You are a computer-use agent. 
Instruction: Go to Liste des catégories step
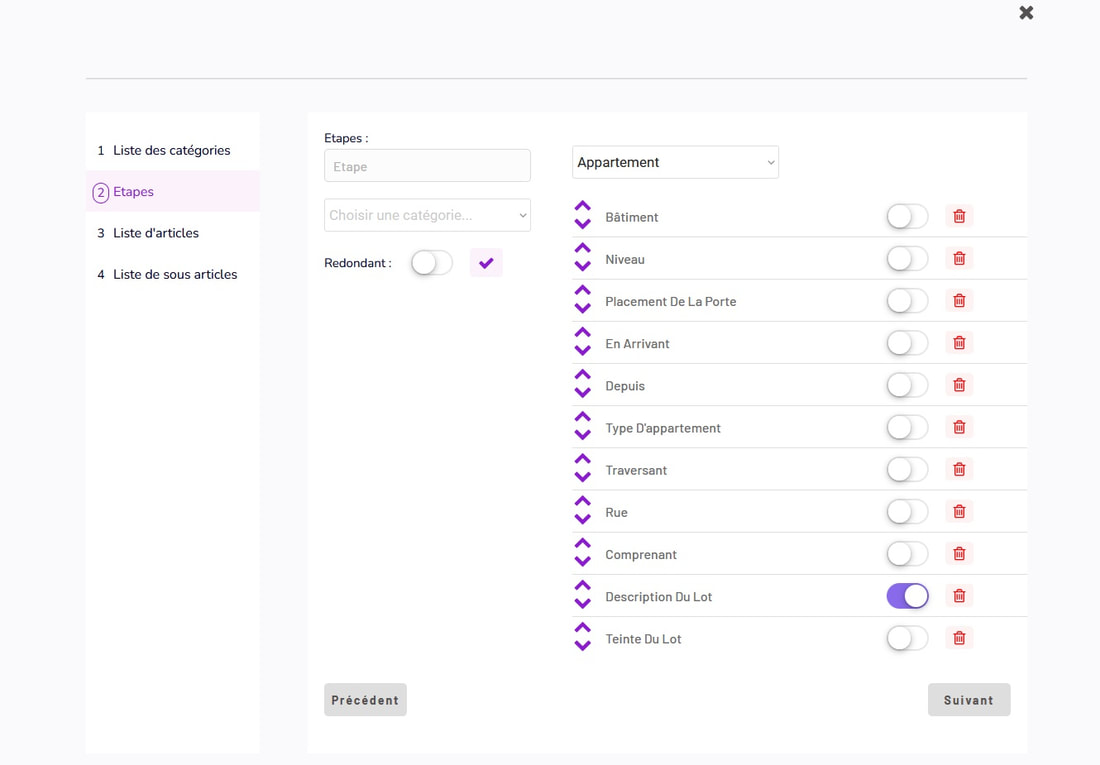(x=171, y=150)
